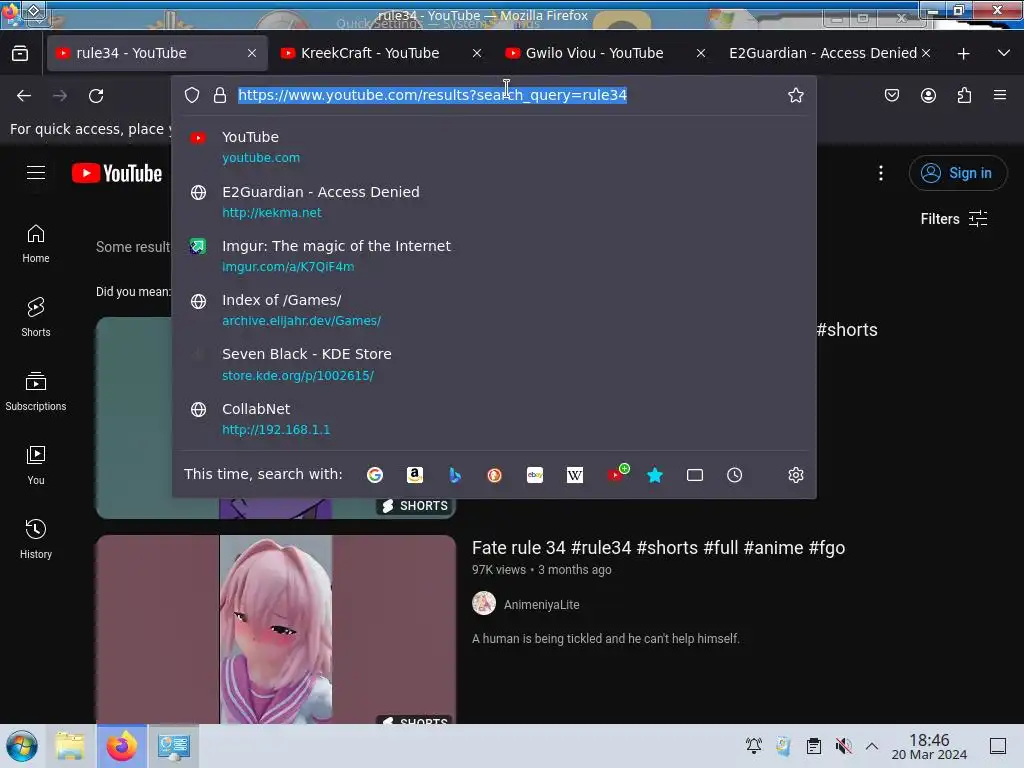Go to the YouTube logo home
This screenshot has width=1024, height=768.
click(117, 173)
